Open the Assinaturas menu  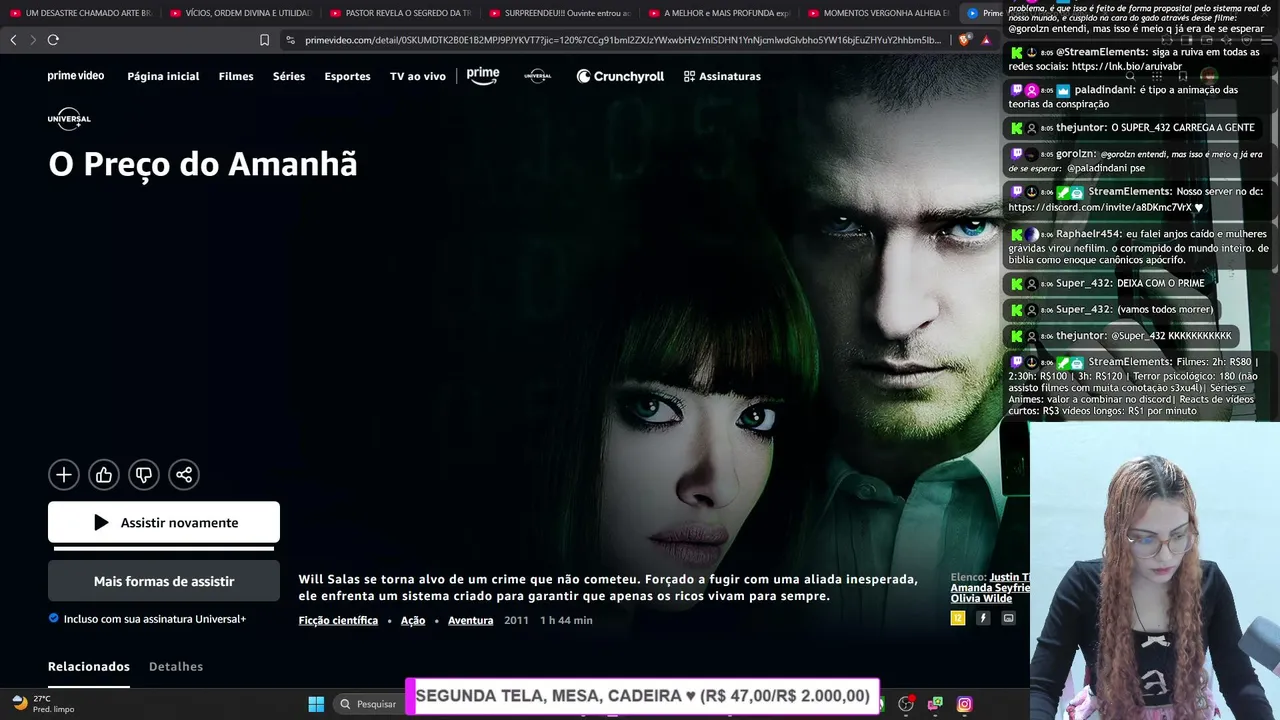(x=722, y=76)
